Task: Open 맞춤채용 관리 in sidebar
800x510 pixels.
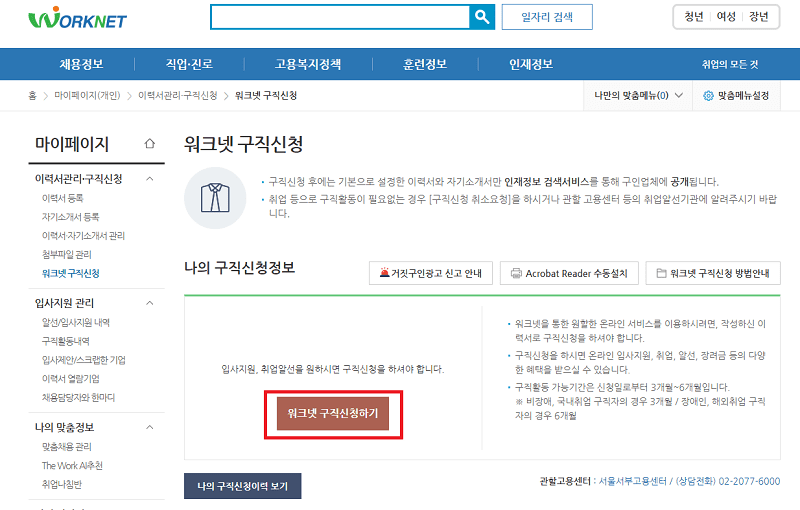Action: point(66,447)
